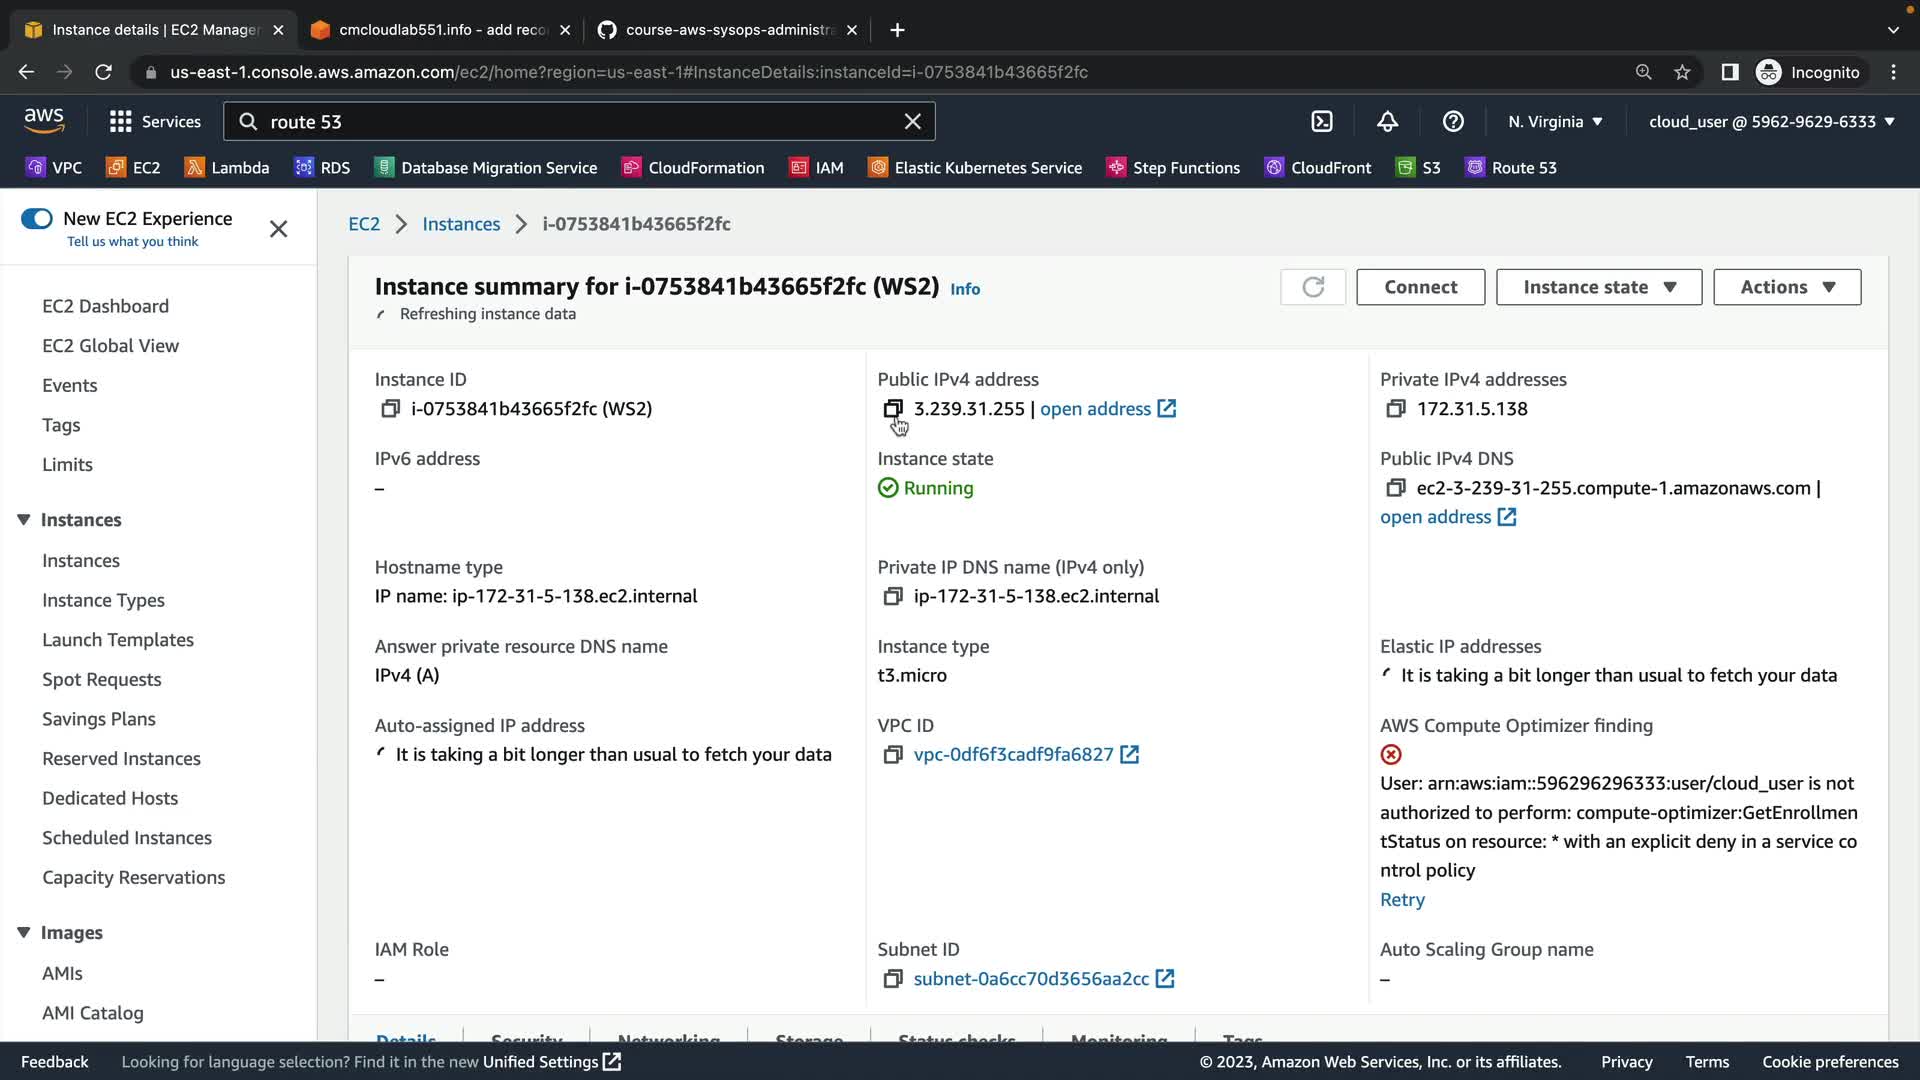Copy the public IPv4 address

click(892, 408)
